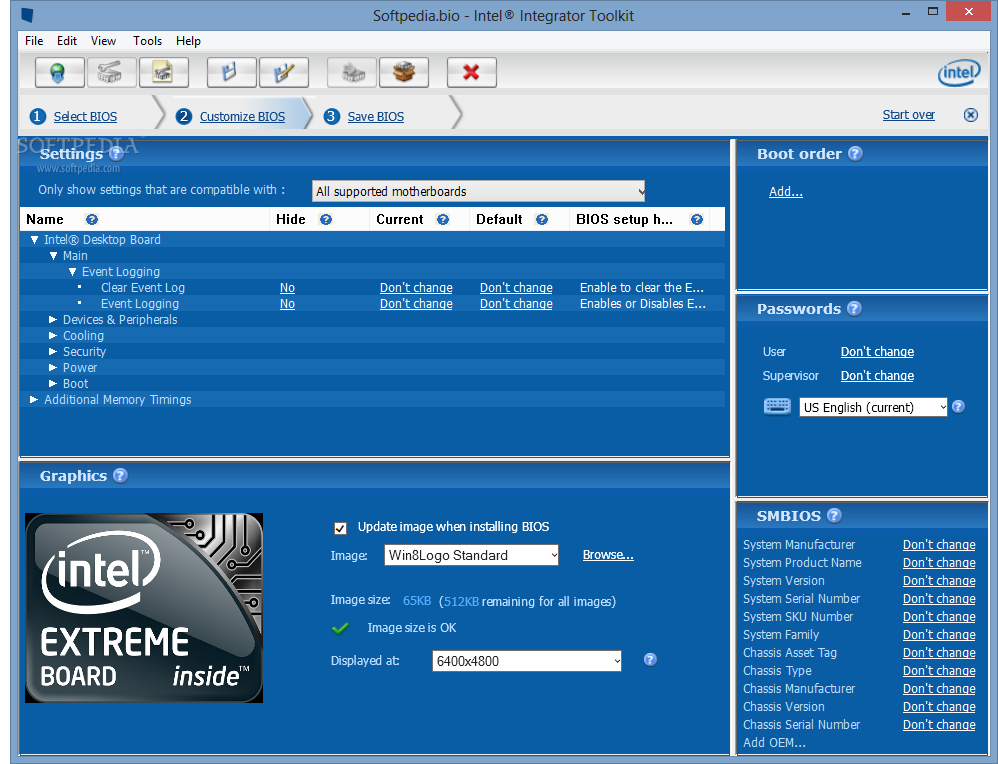The image size is (998, 764).
Task: Click the floppy with pencil toolbar button
Action: point(283,72)
